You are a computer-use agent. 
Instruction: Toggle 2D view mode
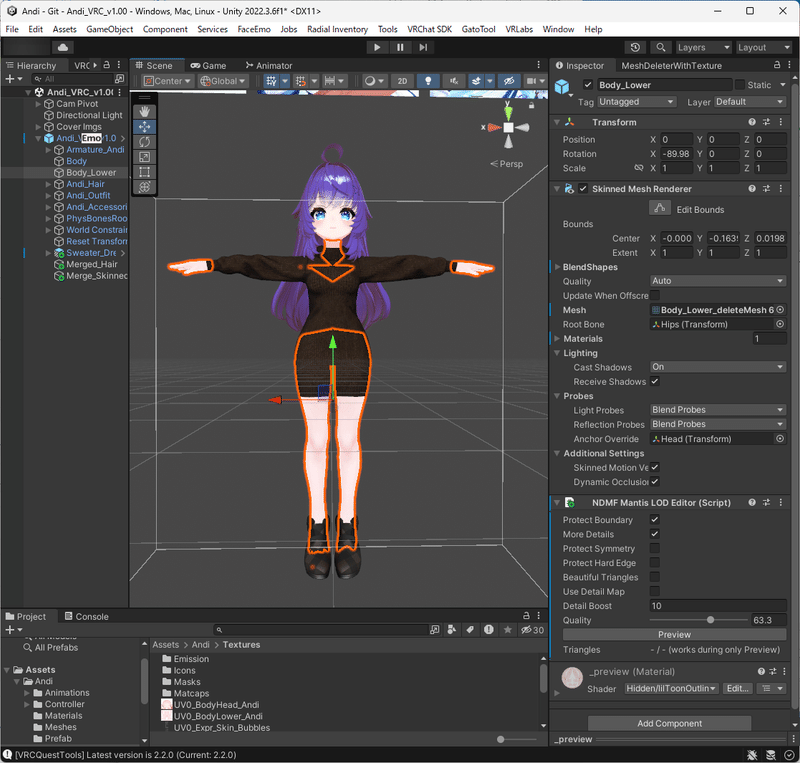click(x=402, y=80)
